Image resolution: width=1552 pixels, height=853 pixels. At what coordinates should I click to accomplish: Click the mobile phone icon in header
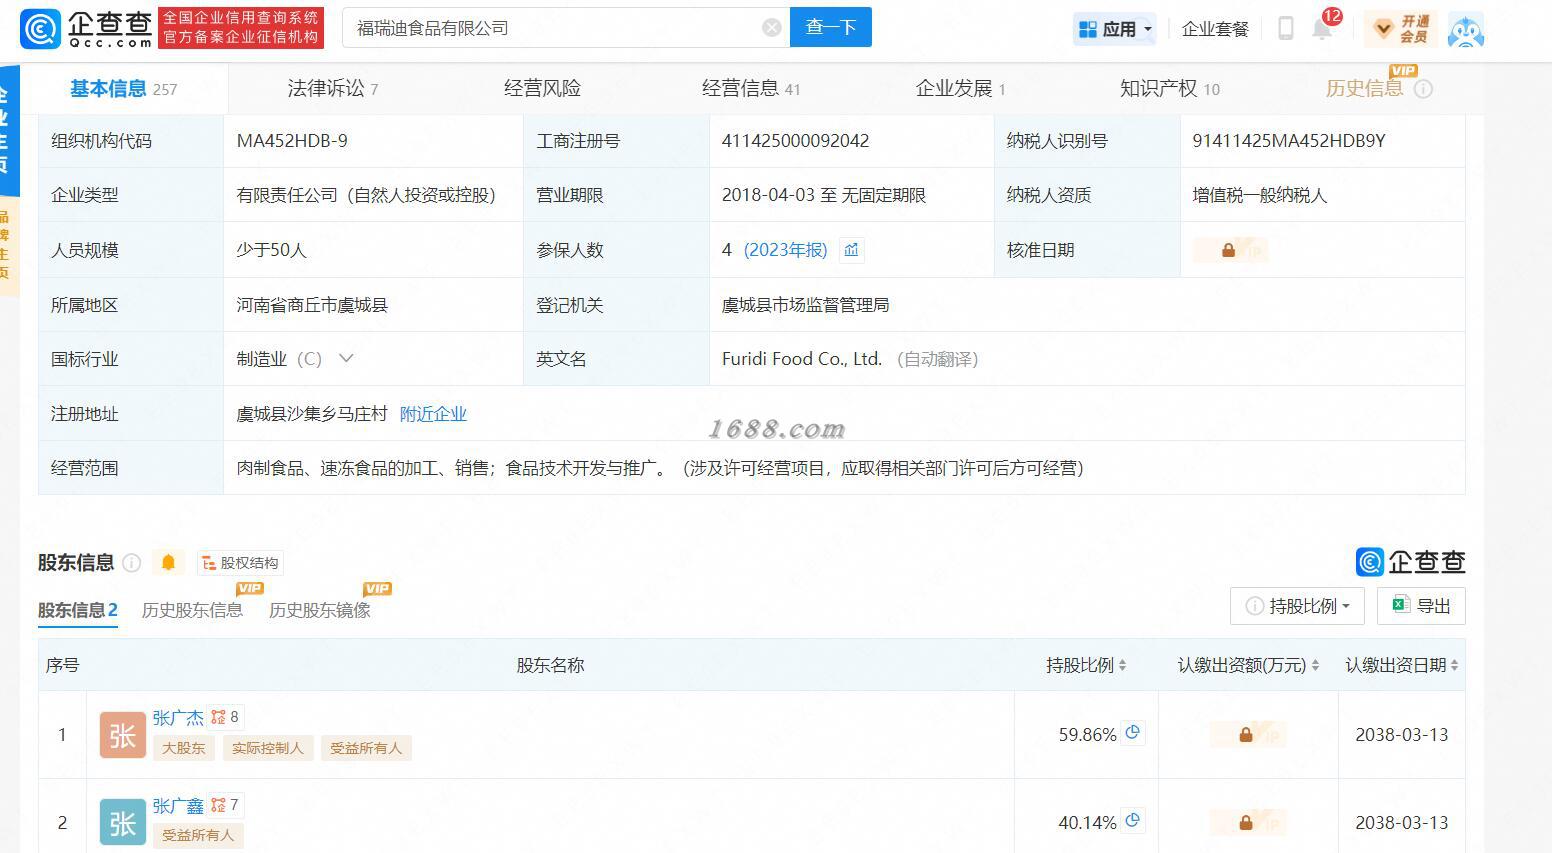[1286, 28]
